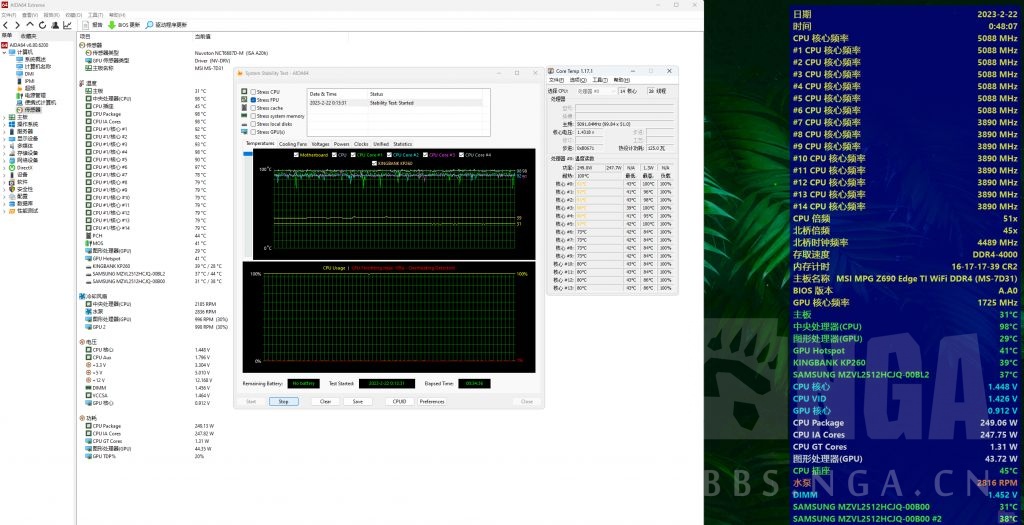The image size is (1024, 525).
Task: Select 传感器 item in the tree
Action: click(32, 110)
